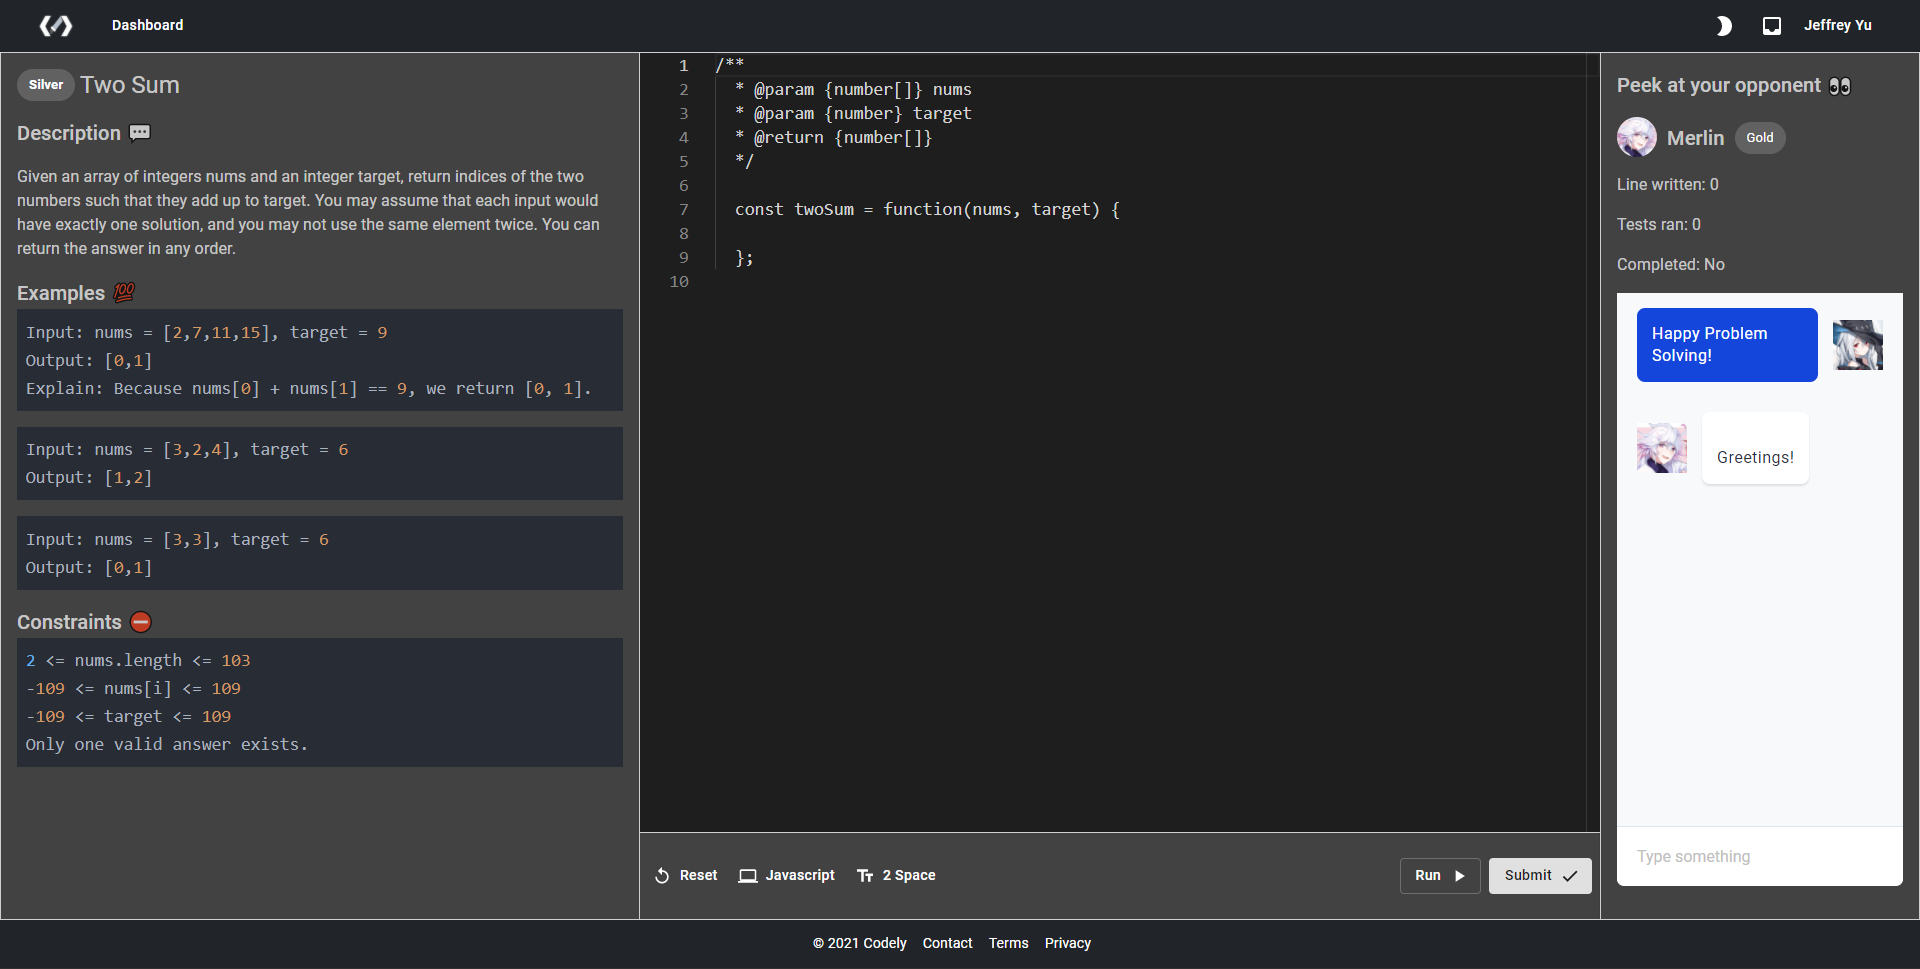Screen dimensions: 1920x969
Task: Reset the code editor
Action: point(686,876)
